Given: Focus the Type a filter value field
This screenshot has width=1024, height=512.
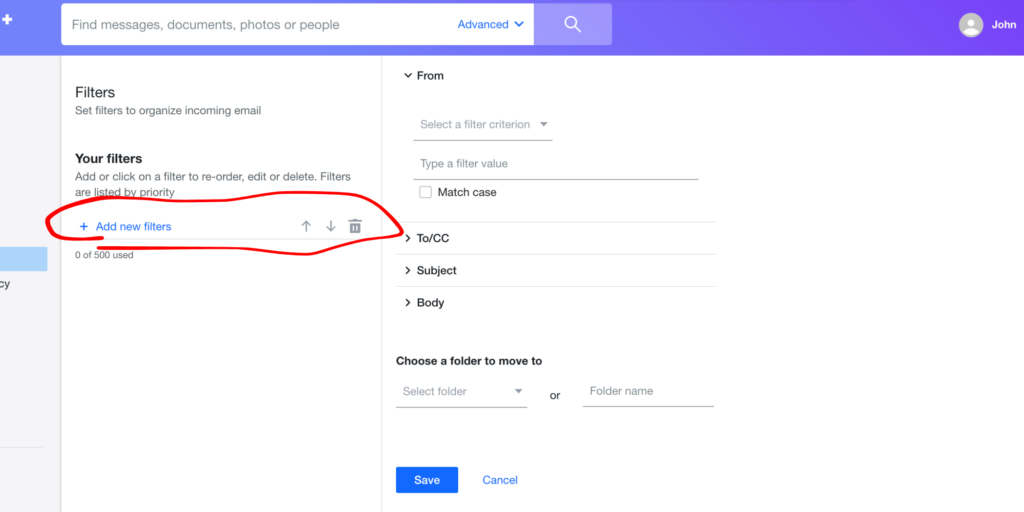Looking at the screenshot, I should click(x=555, y=164).
